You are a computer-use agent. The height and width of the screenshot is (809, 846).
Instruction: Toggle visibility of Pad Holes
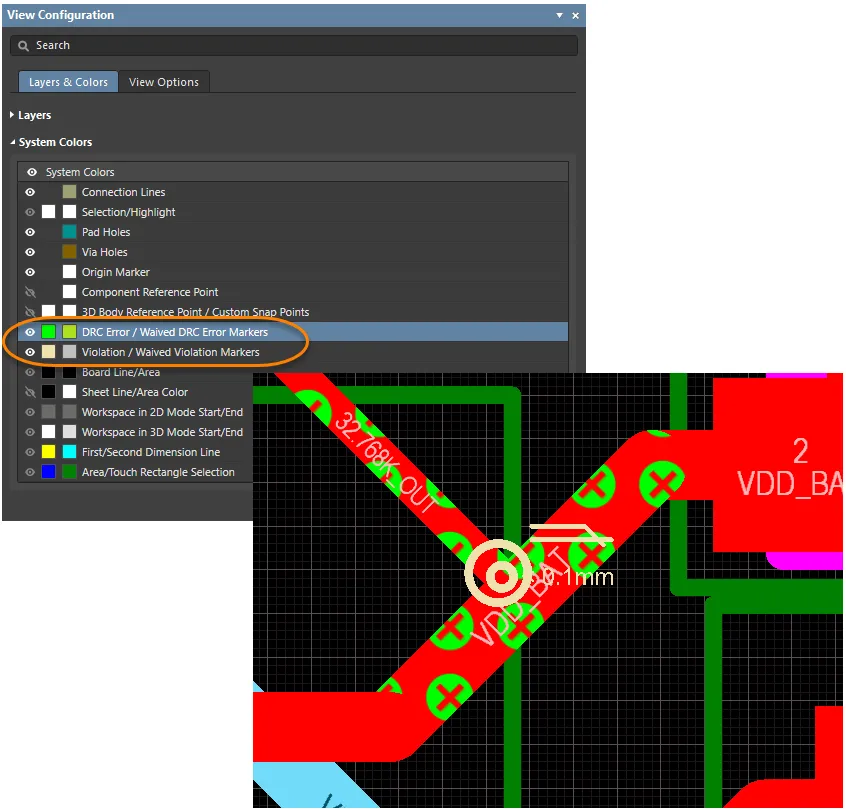[29, 232]
